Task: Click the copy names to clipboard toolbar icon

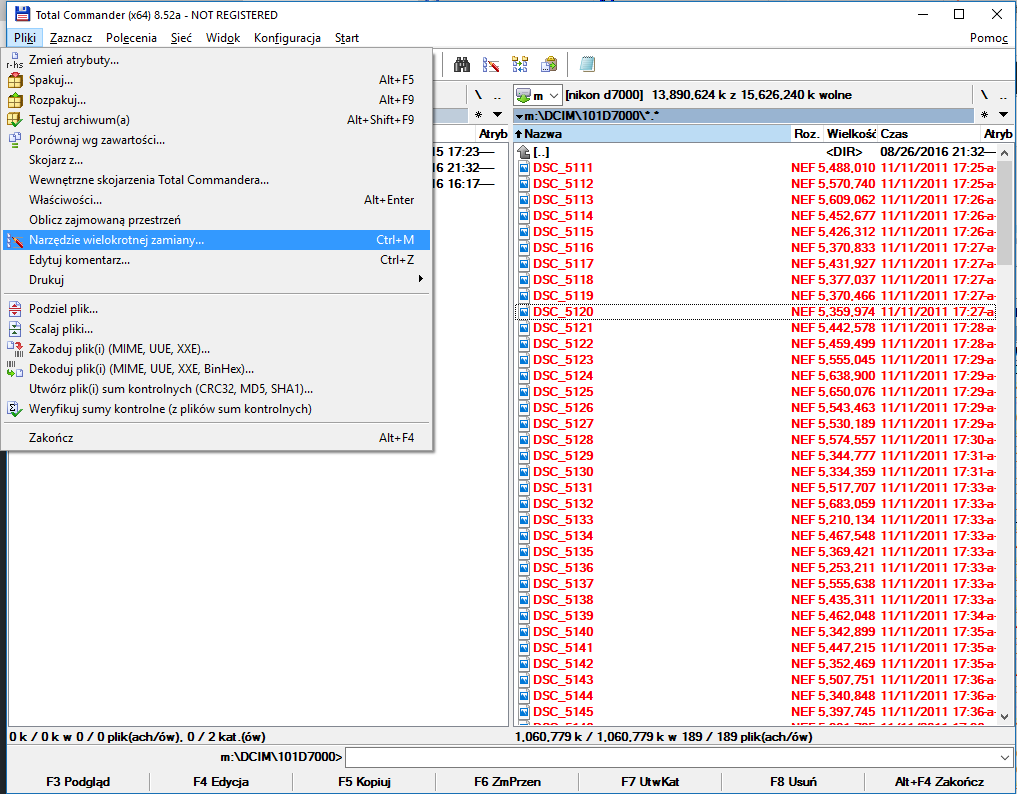Action: [x=549, y=64]
